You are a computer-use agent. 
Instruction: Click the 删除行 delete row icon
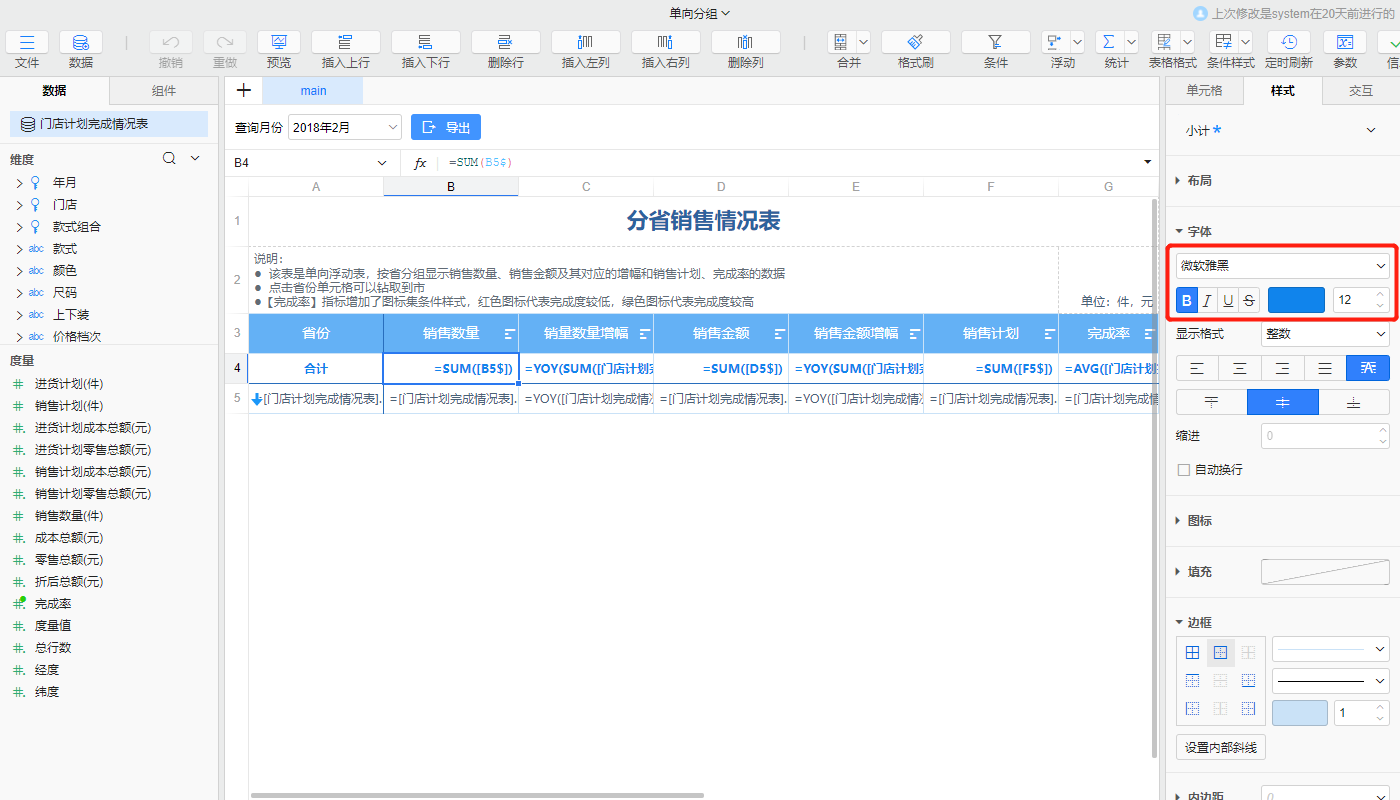tap(505, 43)
